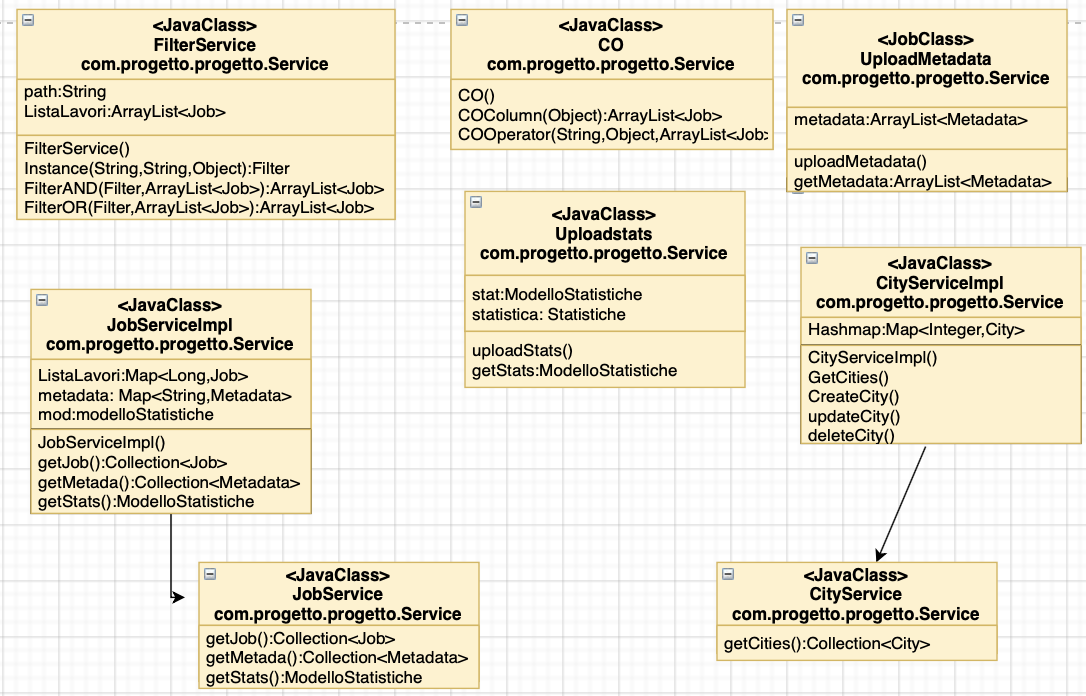
Task: Click mod:modelloStatistiche attribute
Action: (125, 414)
